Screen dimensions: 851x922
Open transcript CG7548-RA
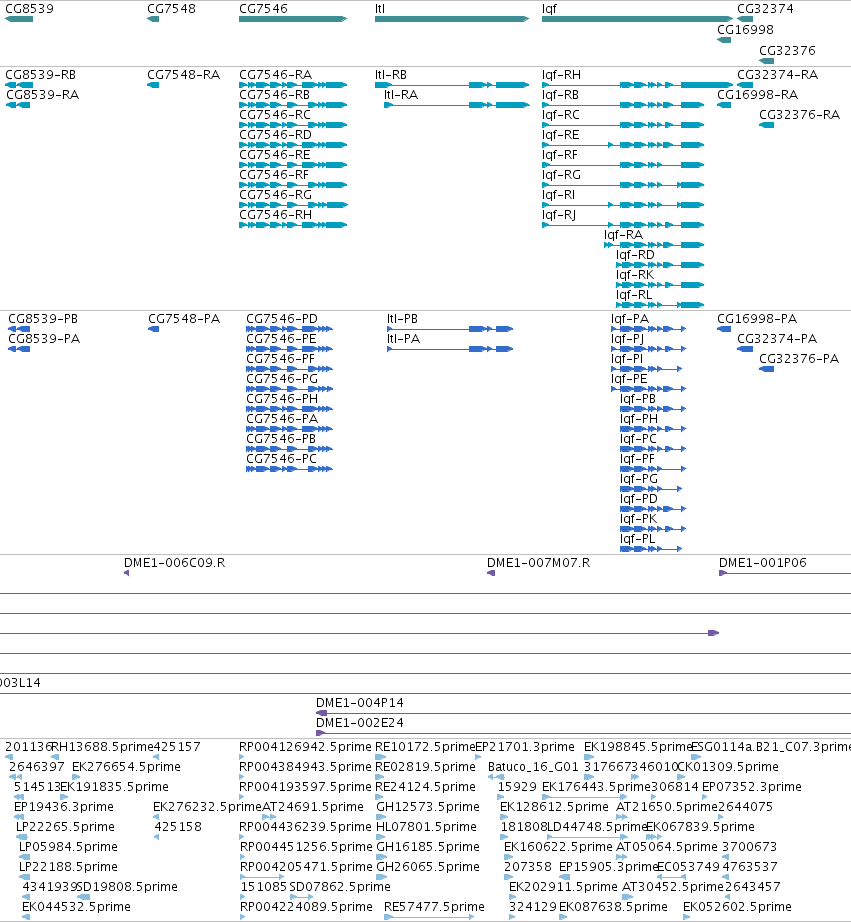point(183,75)
